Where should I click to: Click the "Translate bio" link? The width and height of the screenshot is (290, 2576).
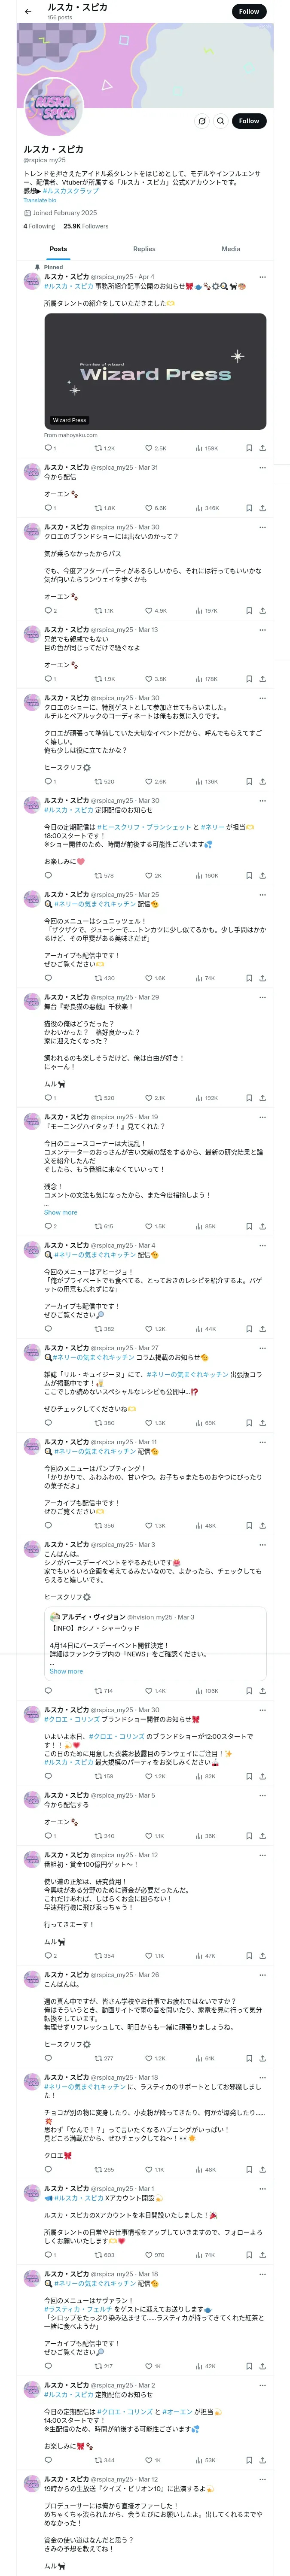(40, 200)
